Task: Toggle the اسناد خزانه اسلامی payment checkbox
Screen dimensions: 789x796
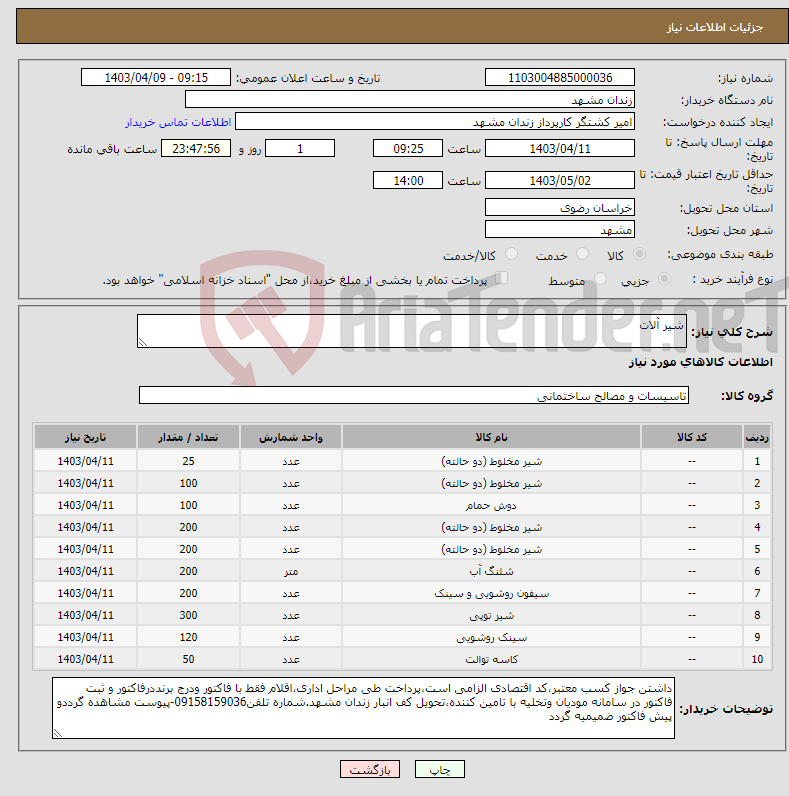Action: (x=501, y=278)
